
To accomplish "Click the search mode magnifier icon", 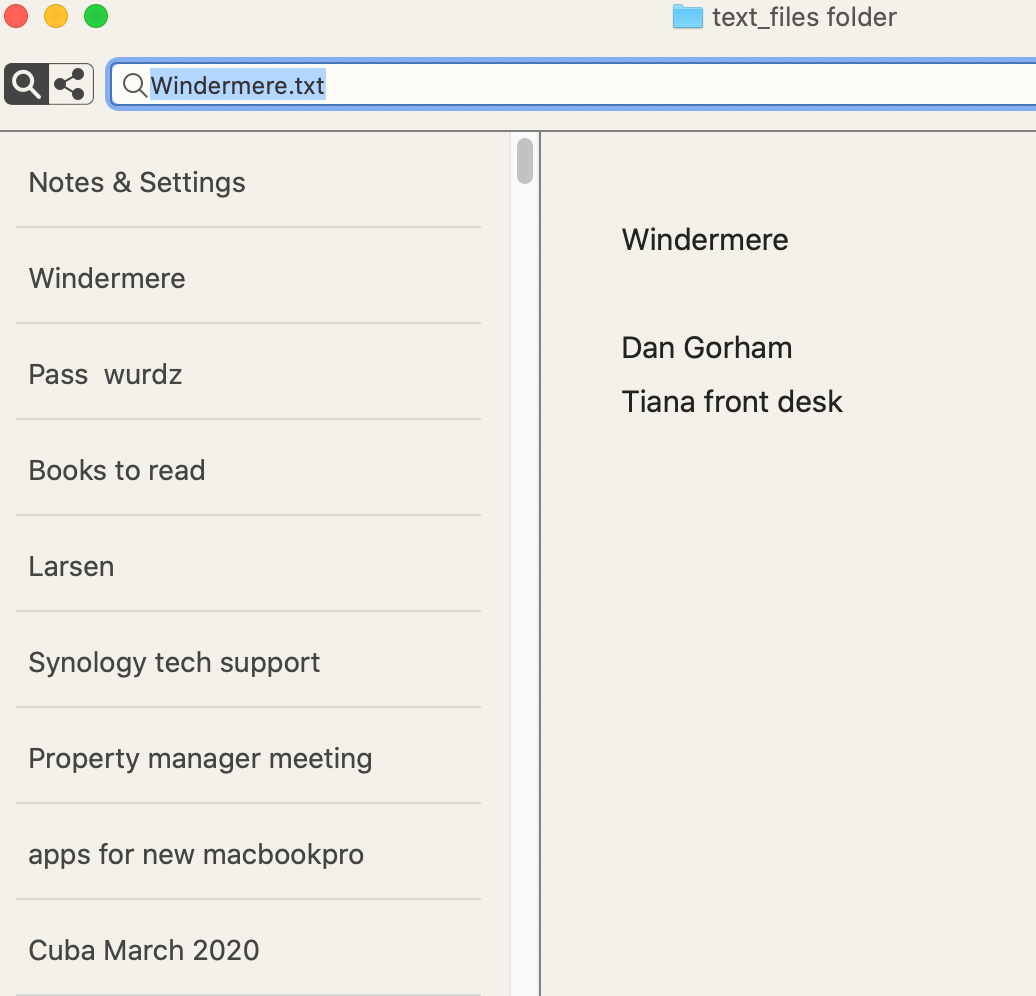I will [x=27, y=85].
